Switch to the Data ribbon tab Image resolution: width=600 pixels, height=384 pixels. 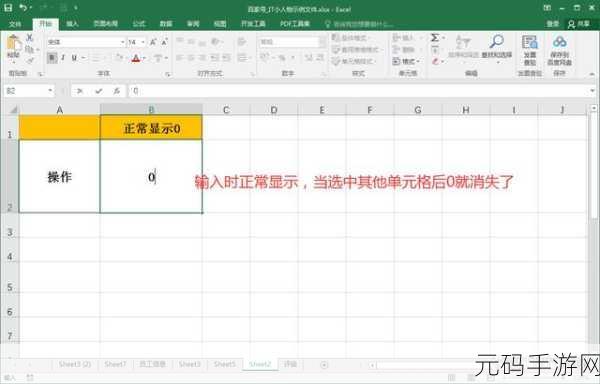166,24
